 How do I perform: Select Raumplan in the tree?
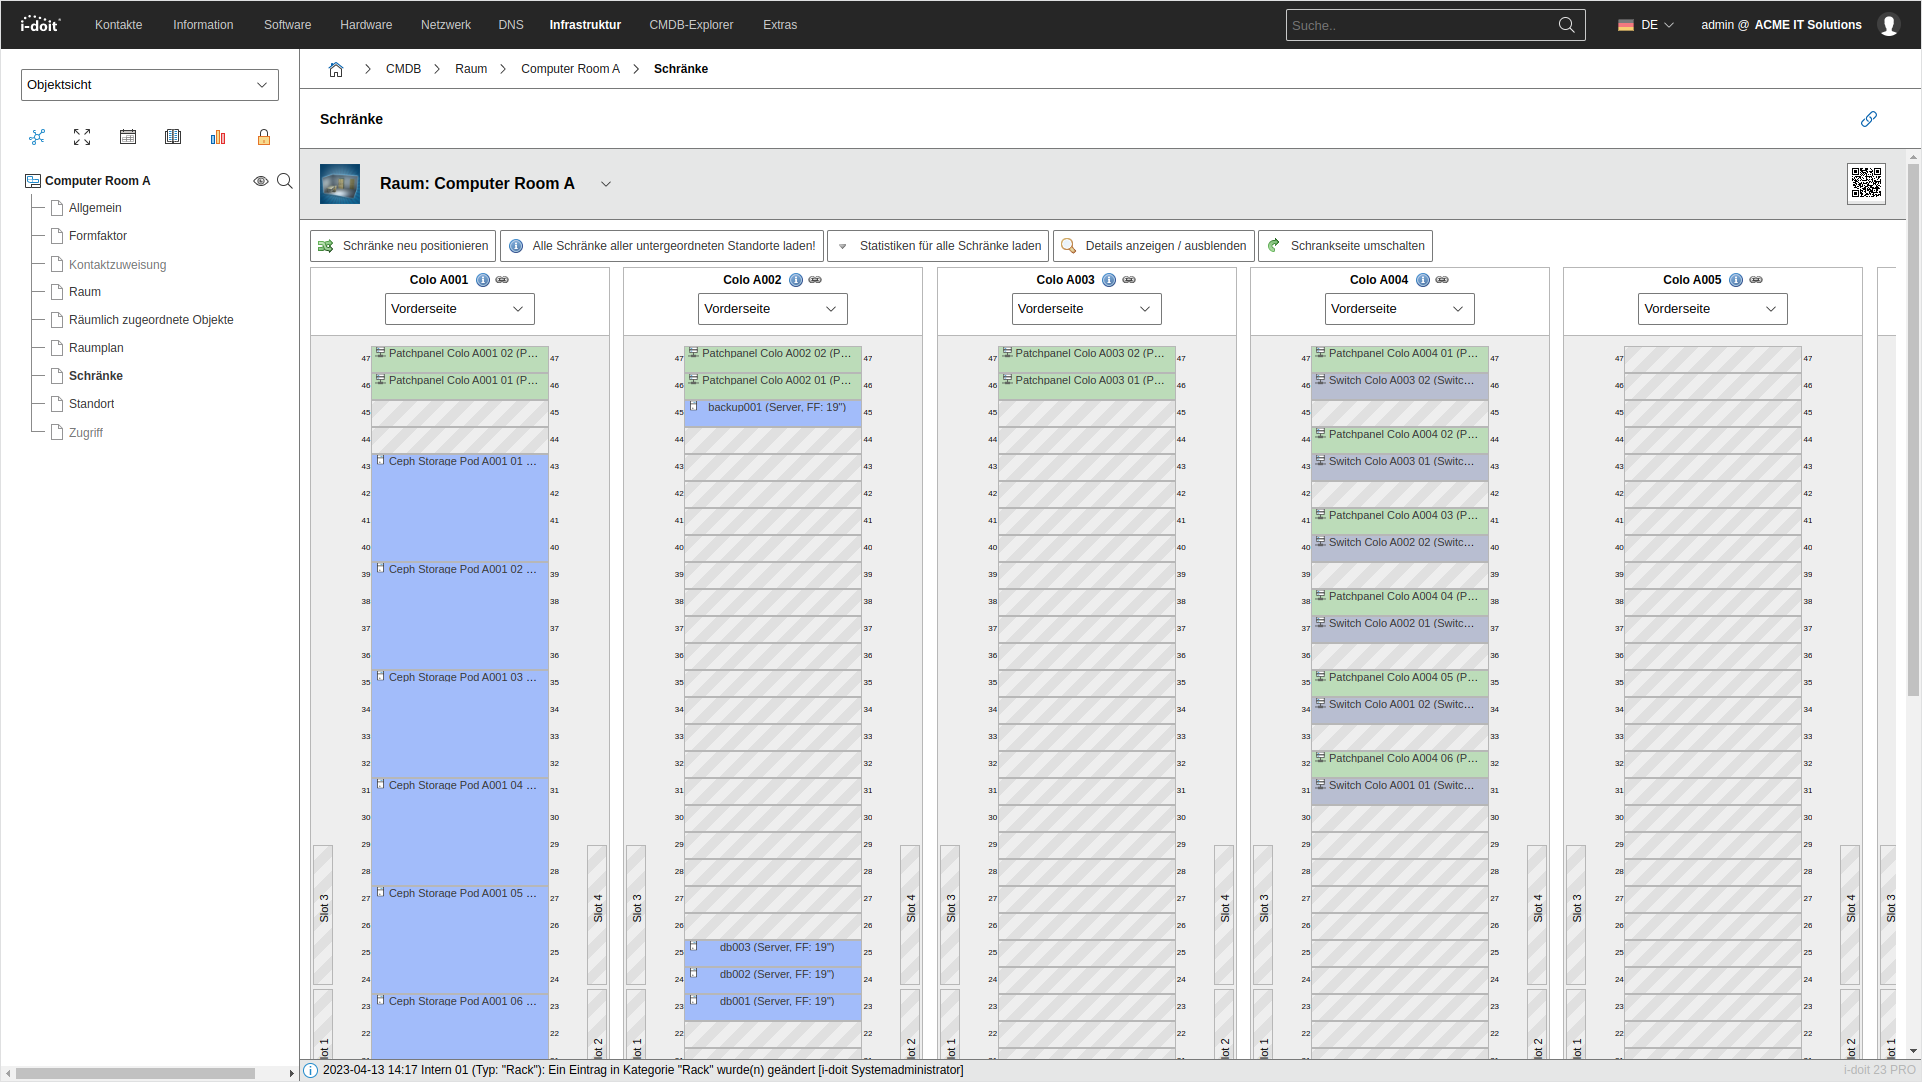coord(96,348)
